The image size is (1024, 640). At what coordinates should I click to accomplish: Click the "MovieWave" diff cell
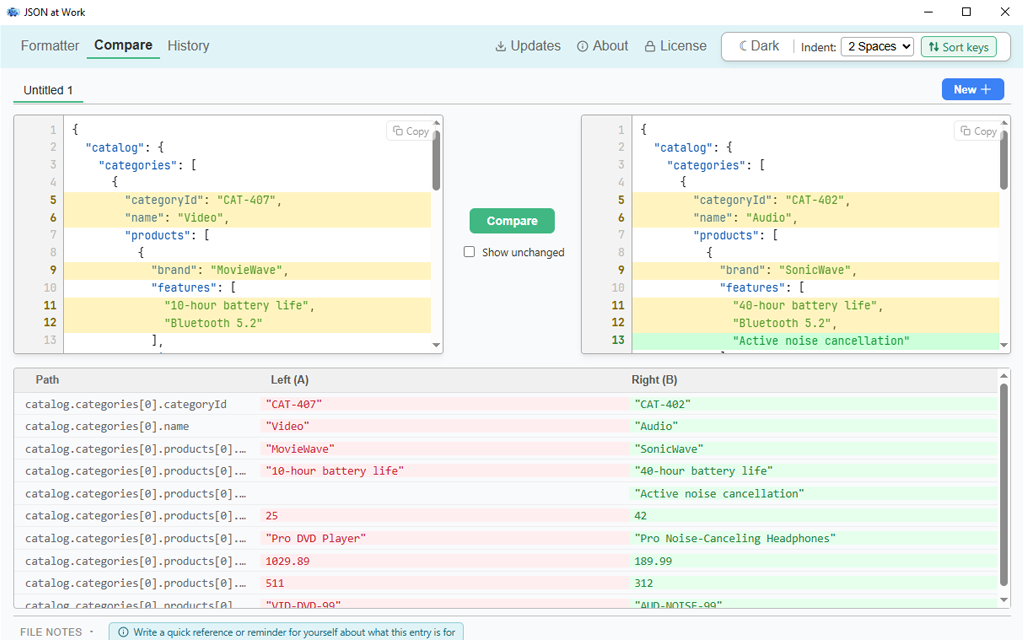pos(444,449)
